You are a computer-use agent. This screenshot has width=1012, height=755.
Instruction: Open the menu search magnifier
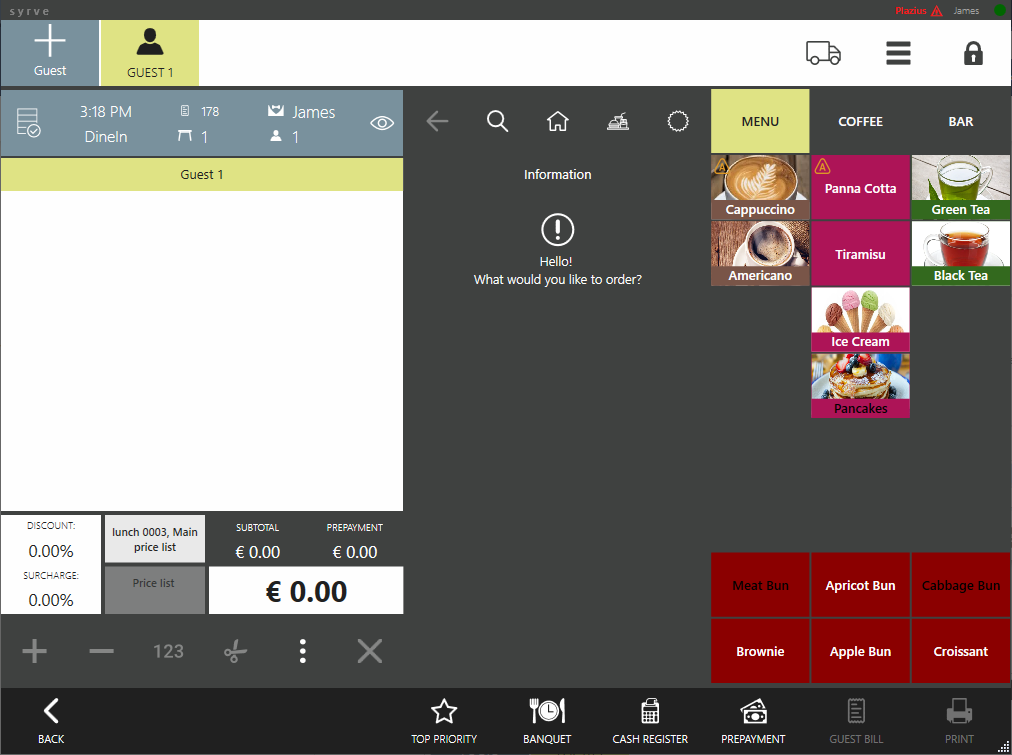point(497,121)
